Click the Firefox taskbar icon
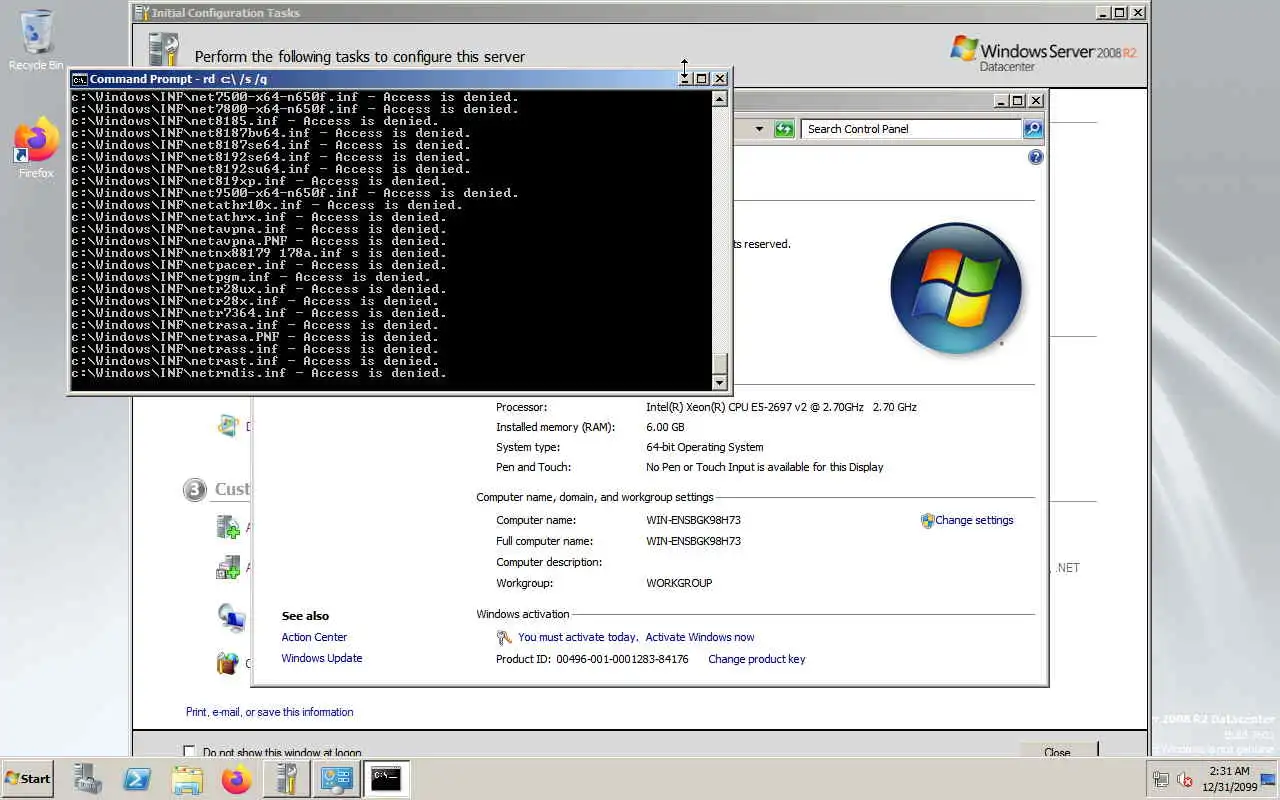The image size is (1280, 800). click(237, 779)
